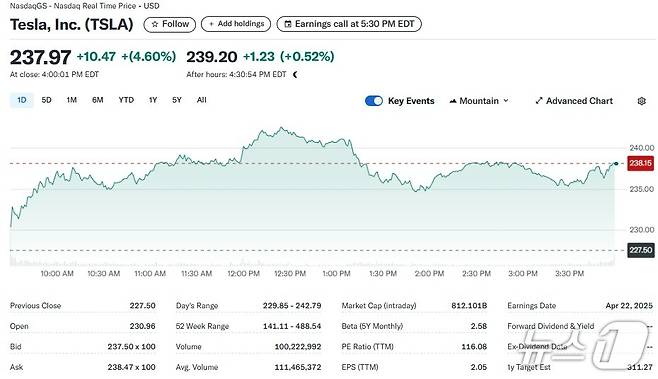Collapse after hours price chevron
The image size is (658, 379).
pos(295,75)
